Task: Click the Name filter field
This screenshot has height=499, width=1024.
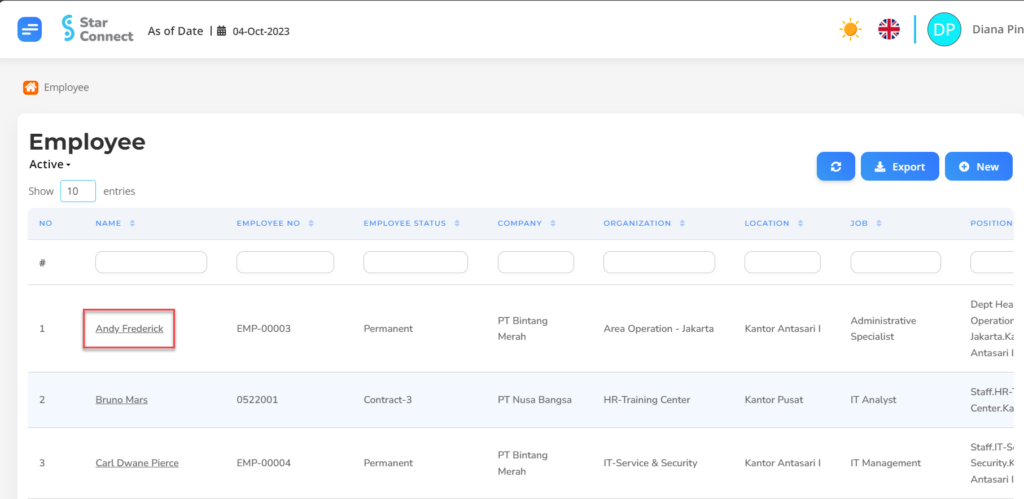Action: coord(151,262)
